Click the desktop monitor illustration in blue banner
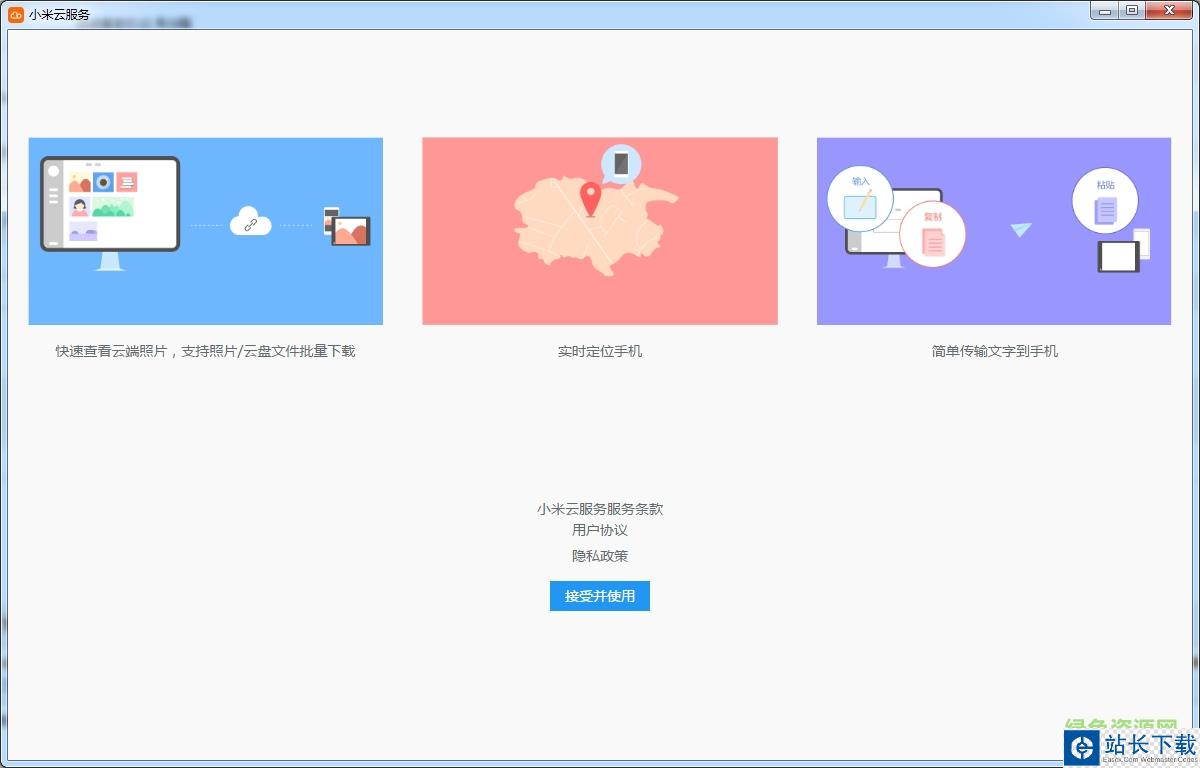The image size is (1200, 768). pyautogui.click(x=110, y=205)
